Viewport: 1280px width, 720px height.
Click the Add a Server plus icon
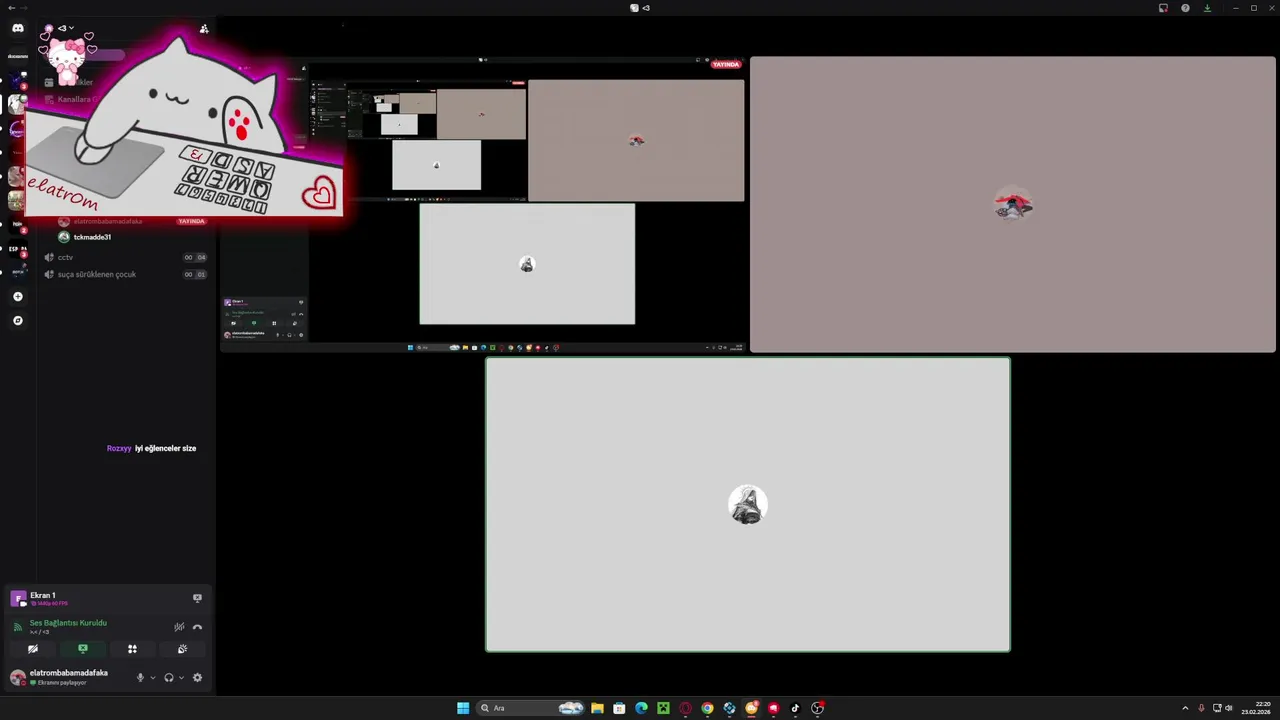point(17,297)
